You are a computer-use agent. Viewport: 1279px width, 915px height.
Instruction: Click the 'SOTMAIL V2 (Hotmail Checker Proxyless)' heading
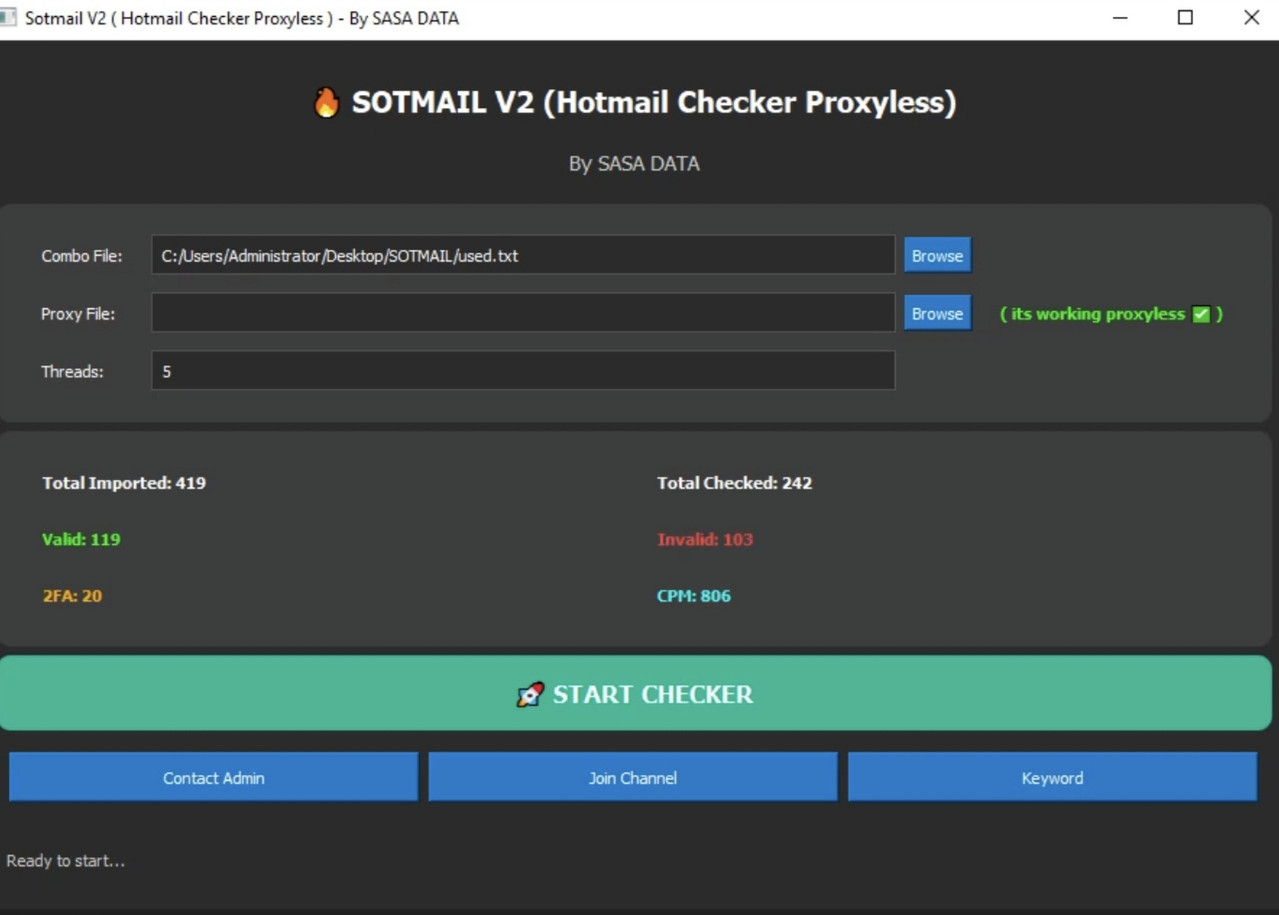tap(654, 102)
